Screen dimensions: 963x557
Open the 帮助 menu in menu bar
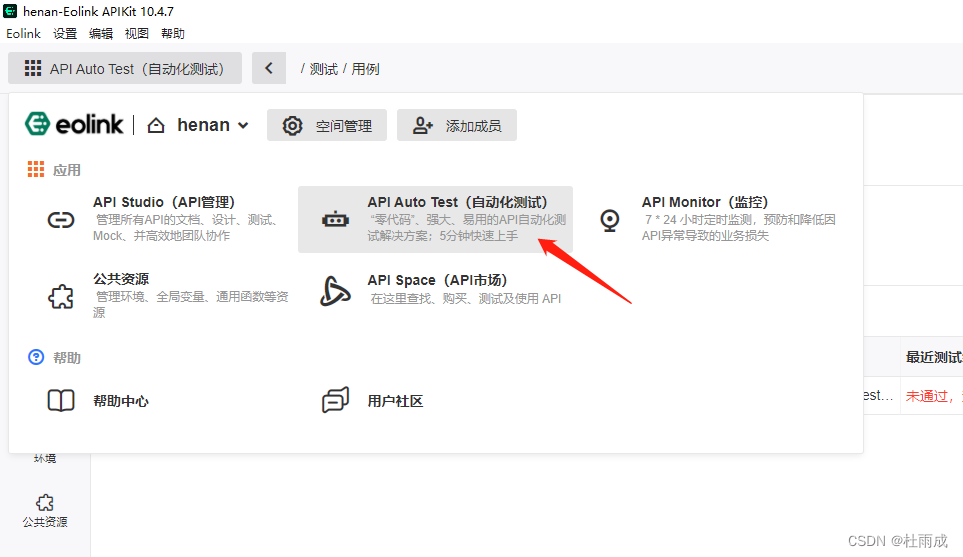[173, 34]
